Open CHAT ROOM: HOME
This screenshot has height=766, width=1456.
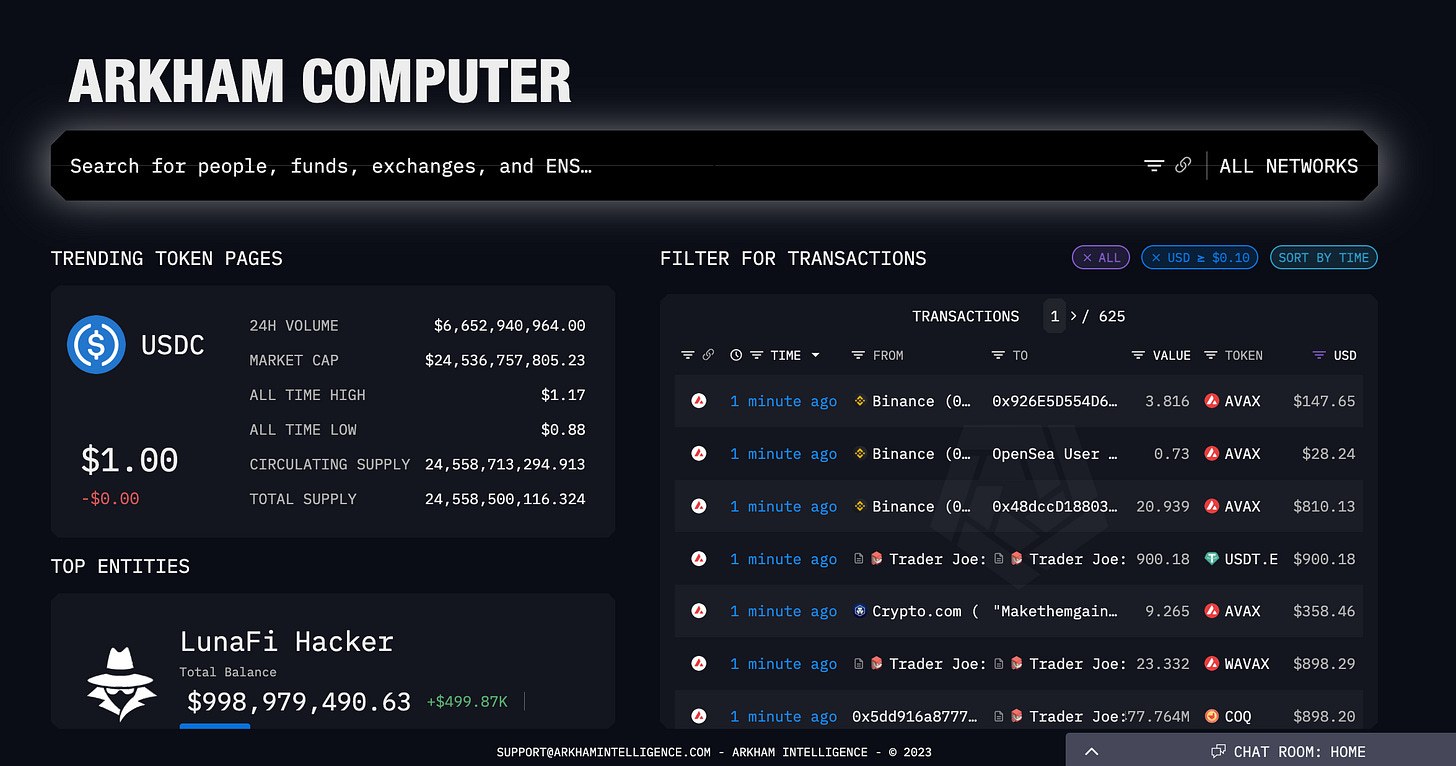pos(1300,751)
